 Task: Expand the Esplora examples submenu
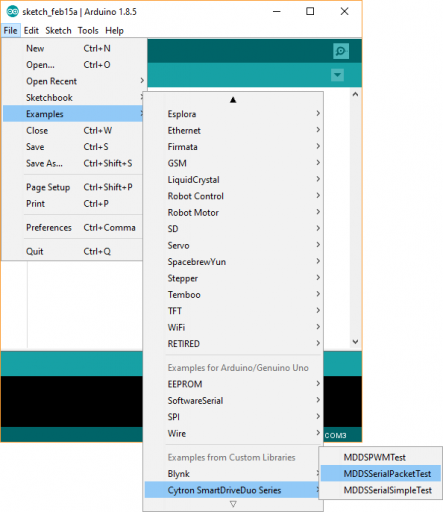[233, 114]
